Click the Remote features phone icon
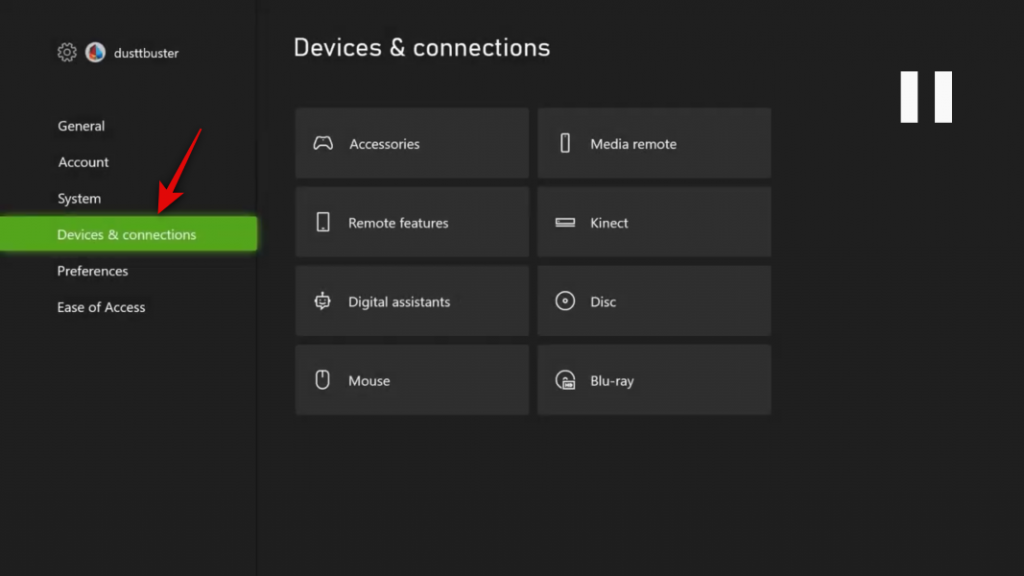This screenshot has height=576, width=1024. pyautogui.click(x=322, y=222)
